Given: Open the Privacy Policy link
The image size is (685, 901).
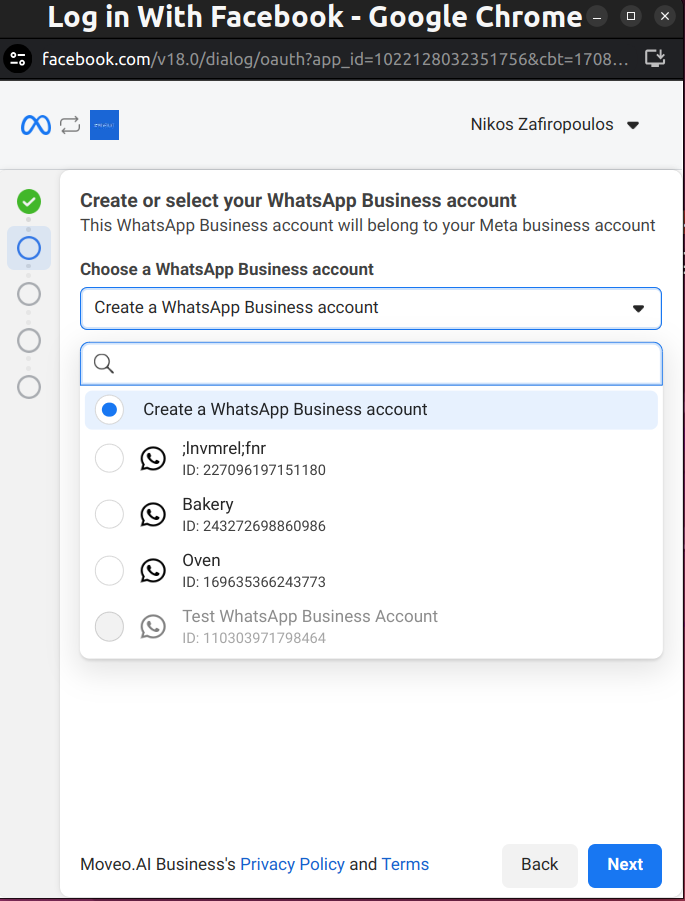Looking at the screenshot, I should click(x=292, y=864).
